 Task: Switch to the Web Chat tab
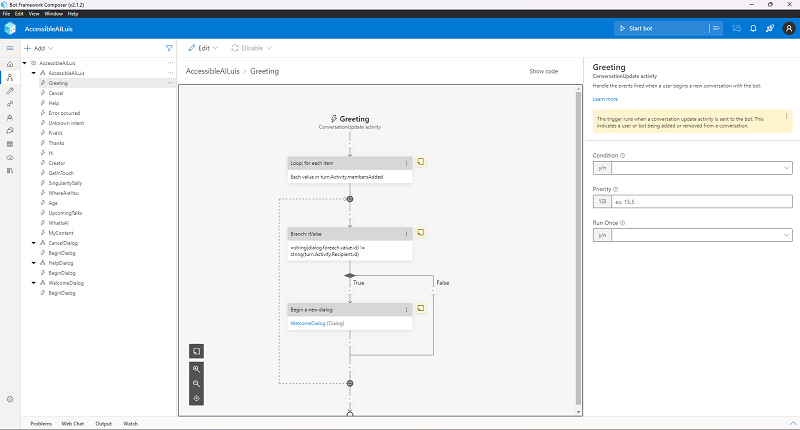pyautogui.click(x=72, y=423)
